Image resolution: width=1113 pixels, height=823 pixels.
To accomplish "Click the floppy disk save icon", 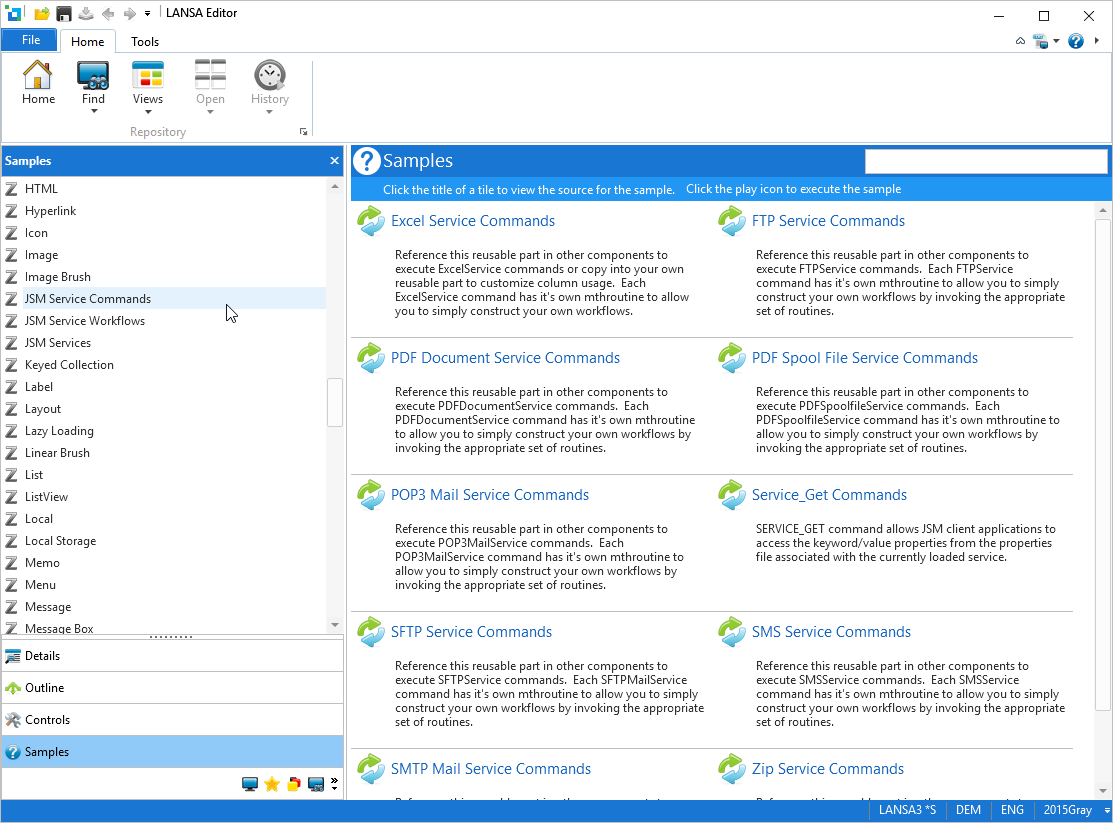I will (x=64, y=13).
